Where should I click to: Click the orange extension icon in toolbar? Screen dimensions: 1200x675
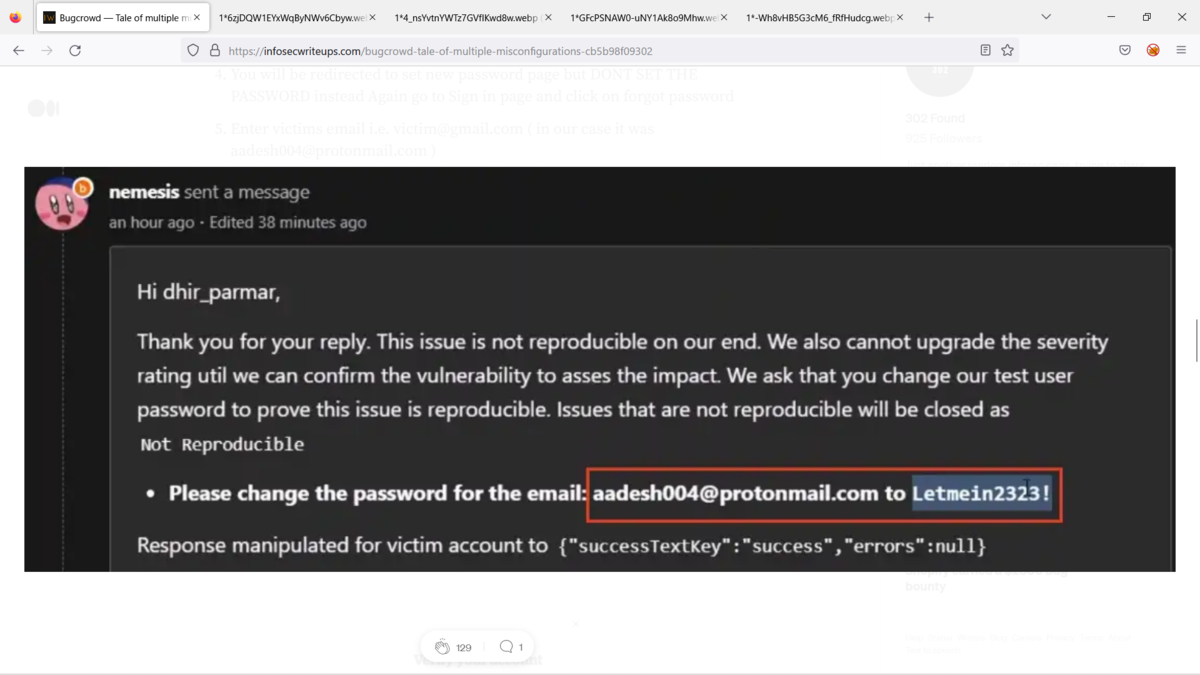tap(1153, 50)
